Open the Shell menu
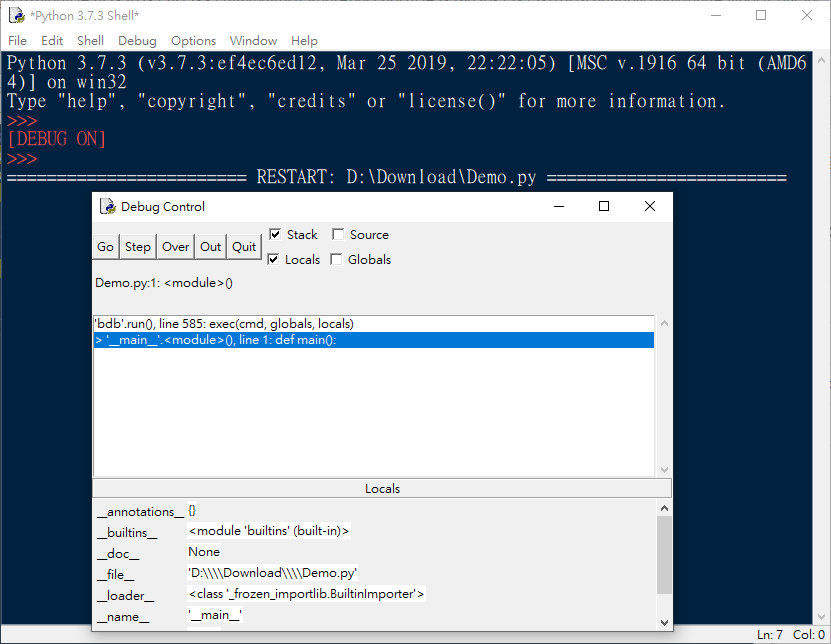Viewport: 831px width, 644px height. [90, 41]
